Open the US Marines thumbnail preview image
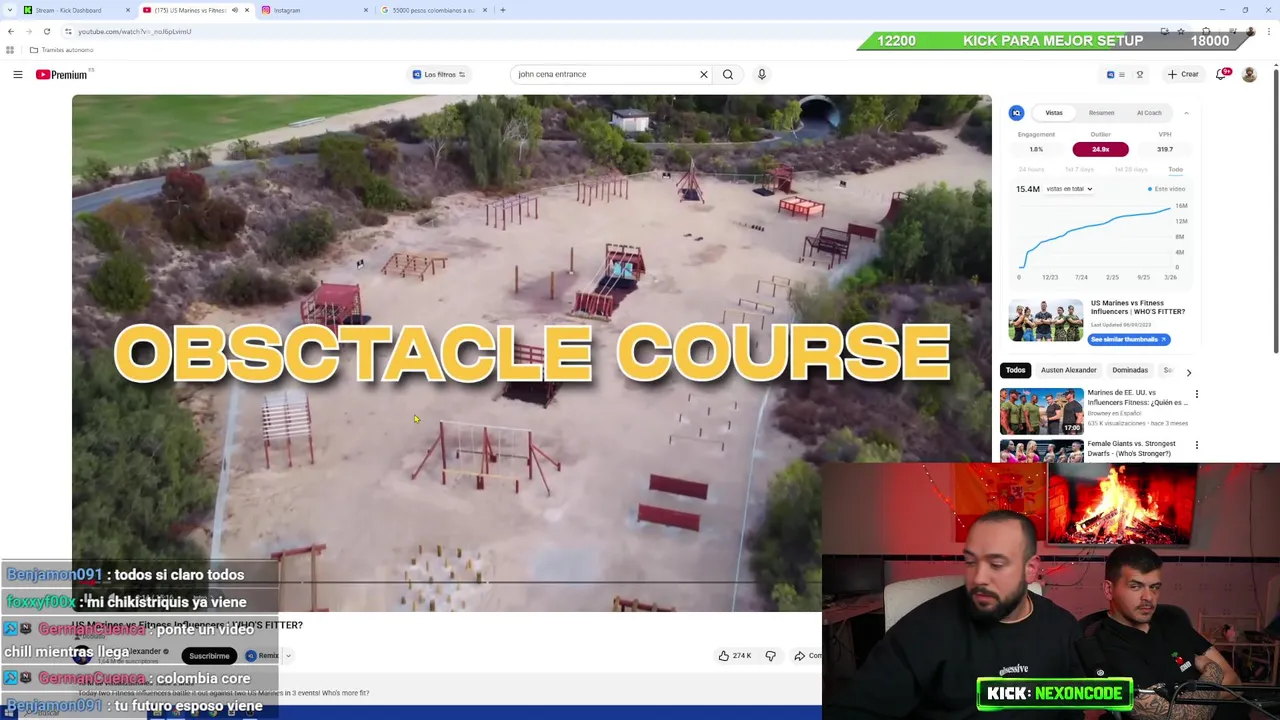 (x=1045, y=320)
